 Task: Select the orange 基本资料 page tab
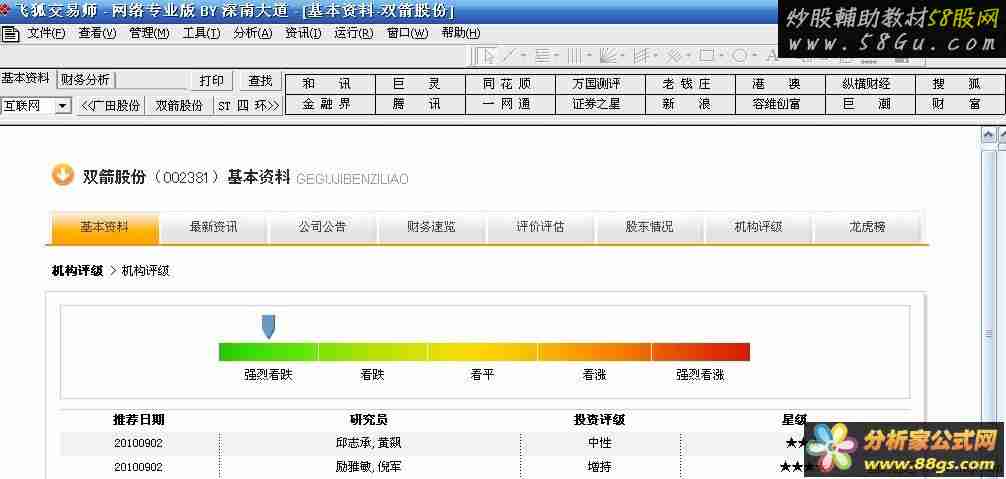105,228
